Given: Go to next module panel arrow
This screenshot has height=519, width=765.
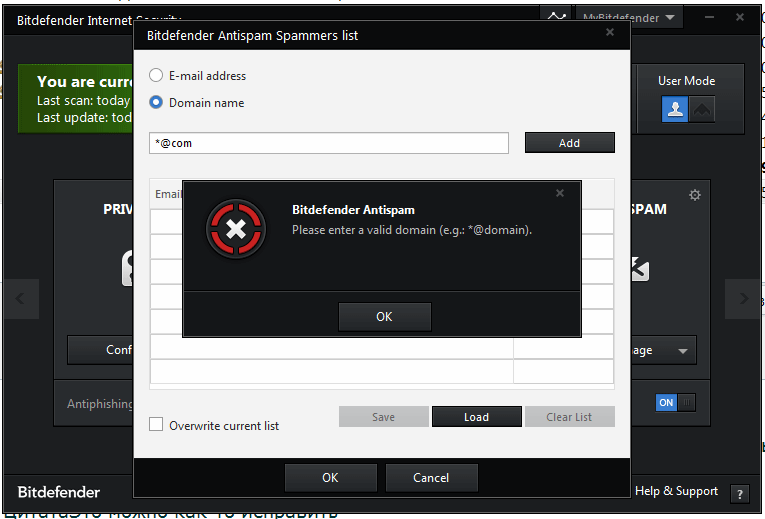Looking at the screenshot, I should pyautogui.click(x=743, y=299).
